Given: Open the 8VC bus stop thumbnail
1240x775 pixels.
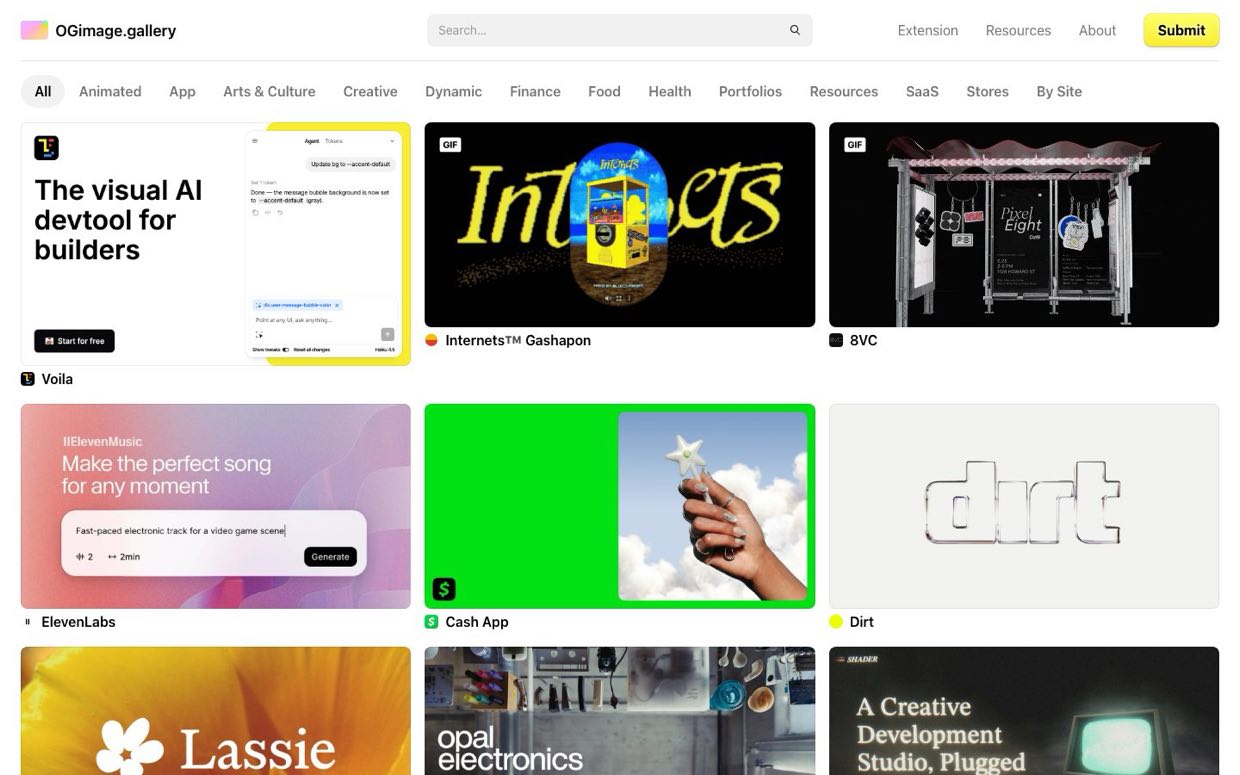Looking at the screenshot, I should pos(1024,225).
